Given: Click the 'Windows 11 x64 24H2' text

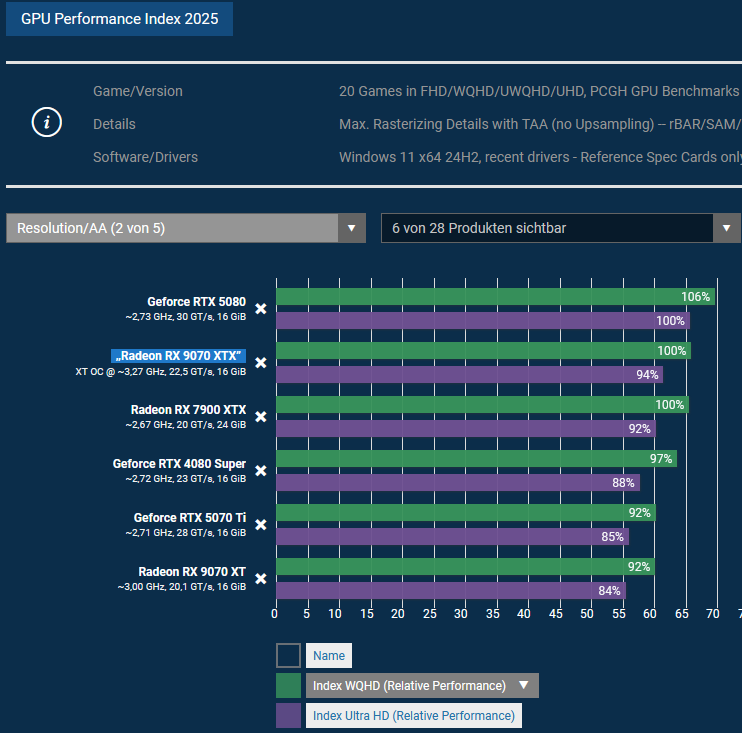Looking at the screenshot, I should point(409,157).
